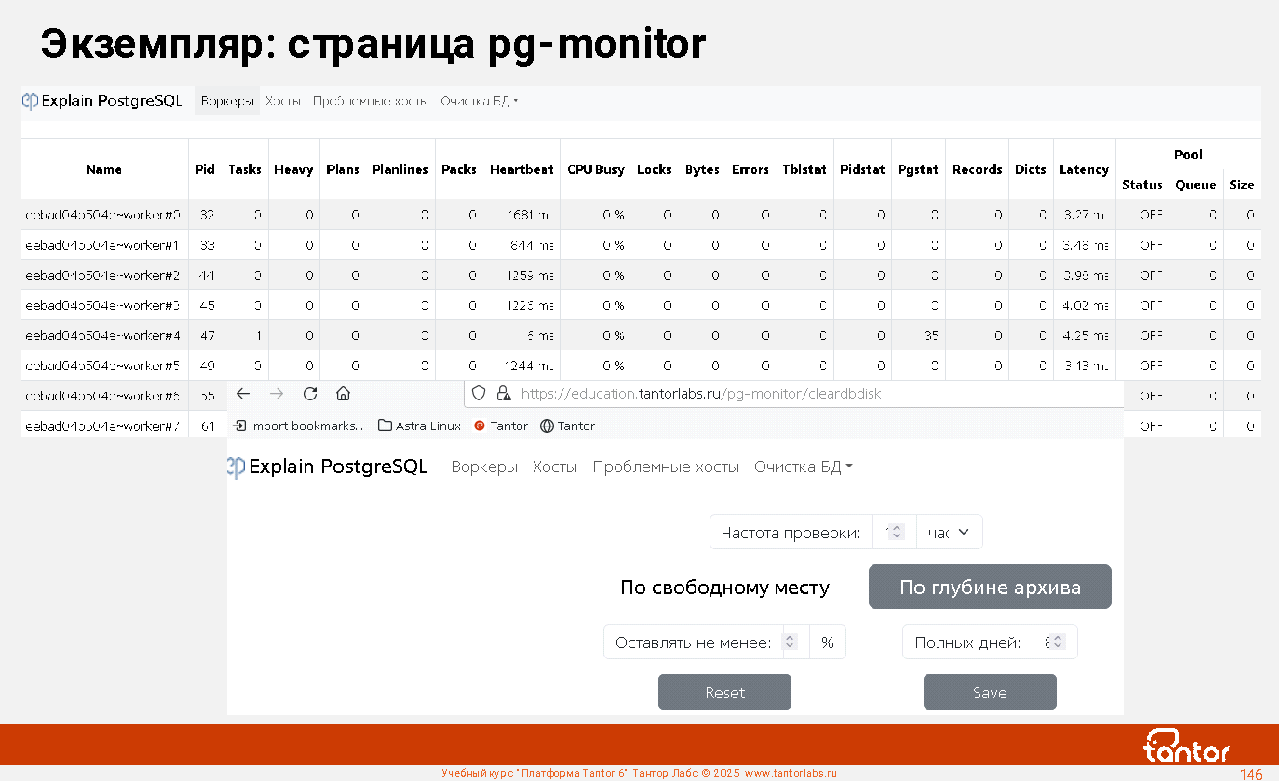Select the 'По свободному месту' mode

[x=725, y=587]
